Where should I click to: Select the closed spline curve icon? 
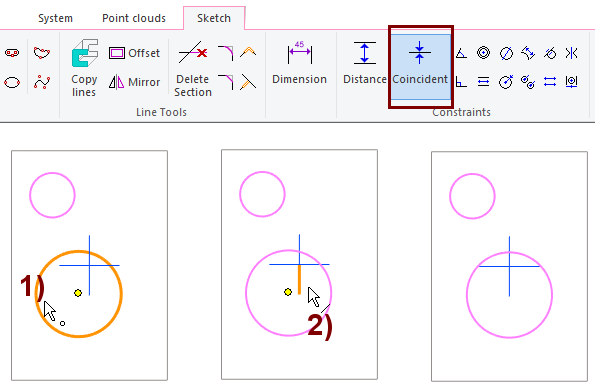[x=42, y=52]
